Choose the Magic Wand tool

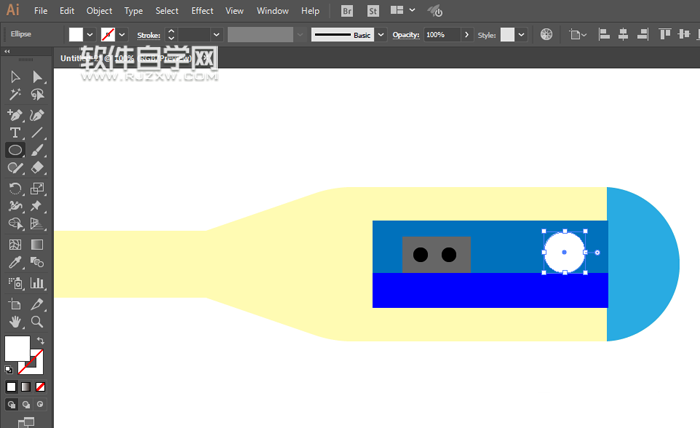15,95
